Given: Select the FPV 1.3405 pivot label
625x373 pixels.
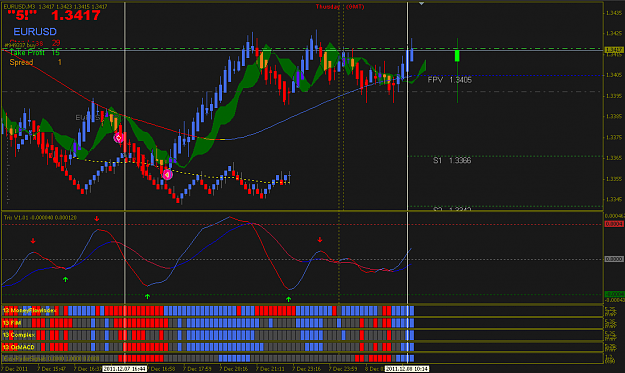Looking at the screenshot, I should 450,80.
